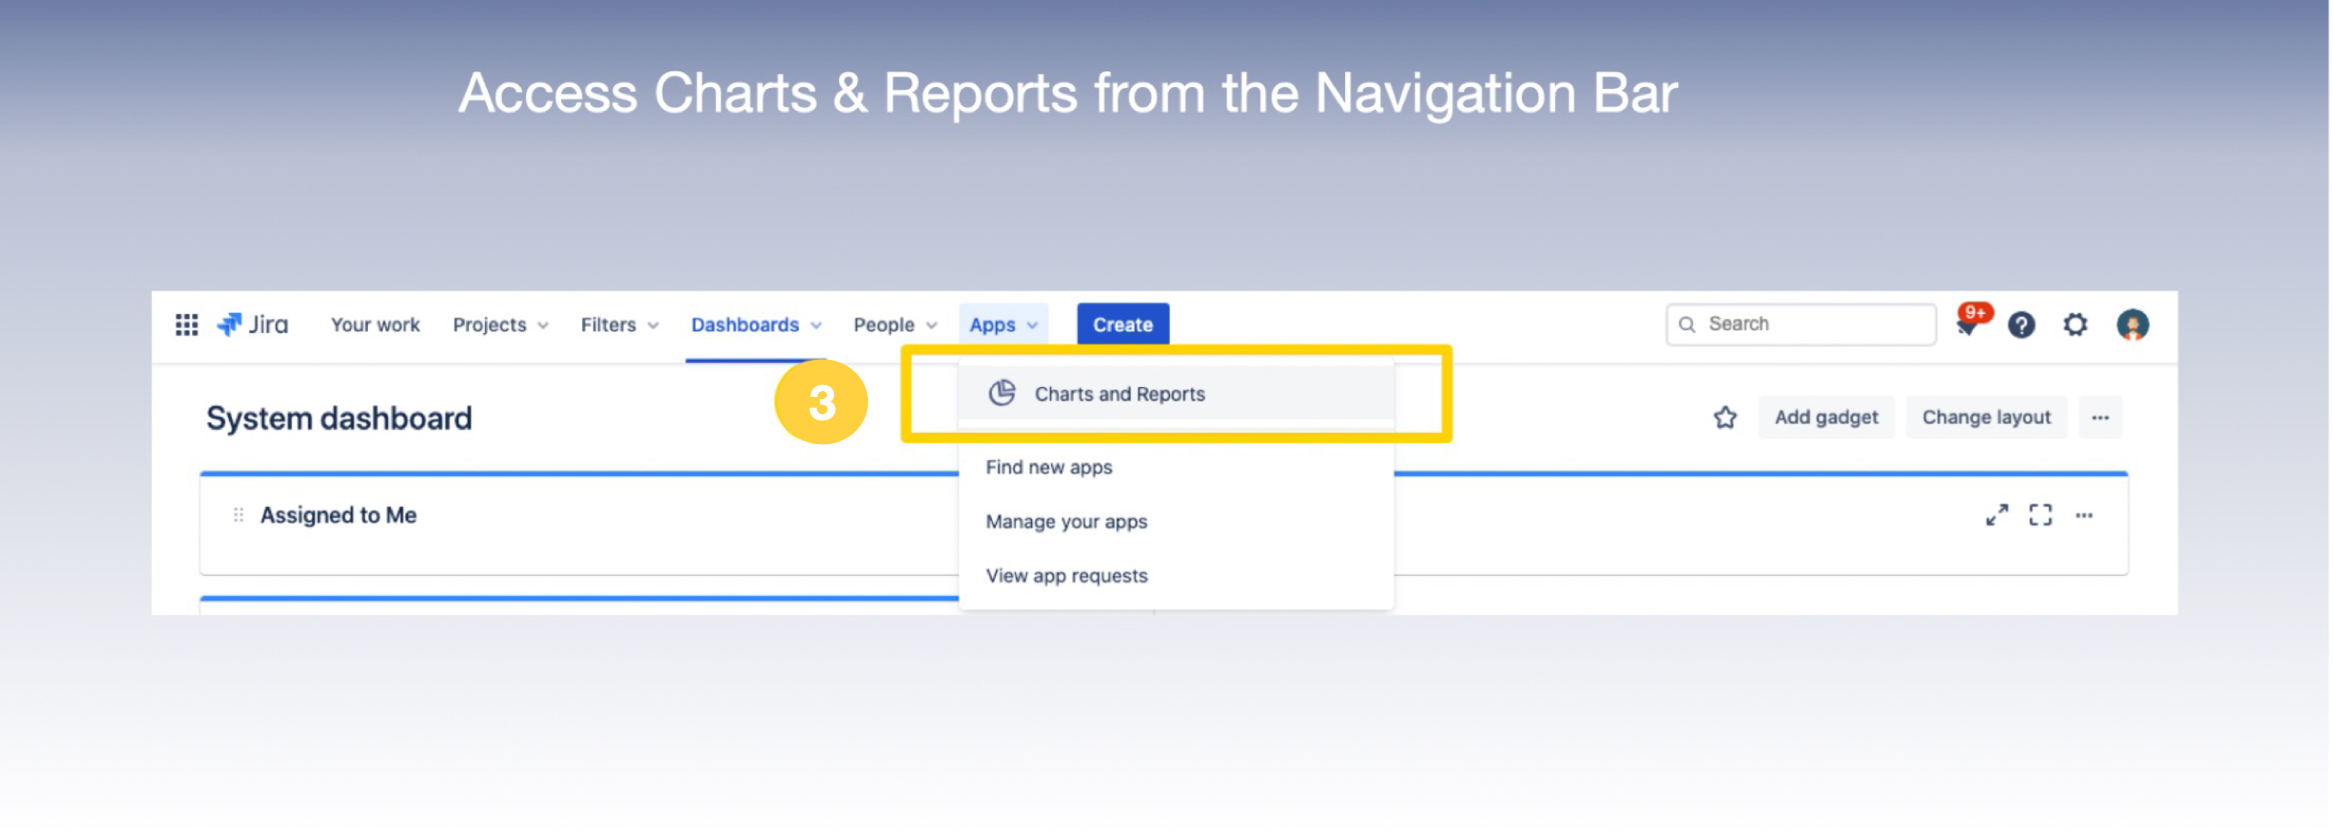Viewport: 2333px width, 833px height.
Task: Expand the Projects dropdown
Action: tap(500, 325)
